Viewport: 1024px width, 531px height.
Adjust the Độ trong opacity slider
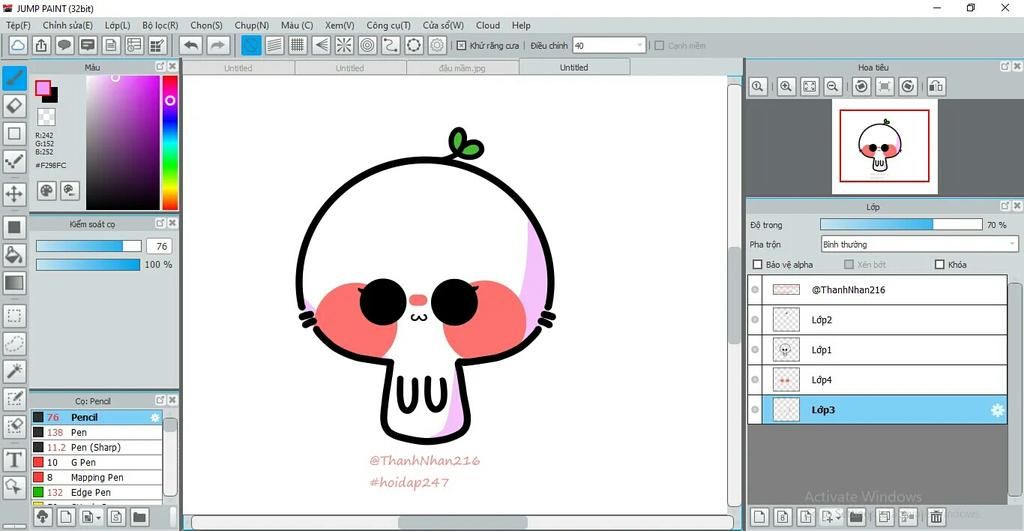(x=901, y=225)
